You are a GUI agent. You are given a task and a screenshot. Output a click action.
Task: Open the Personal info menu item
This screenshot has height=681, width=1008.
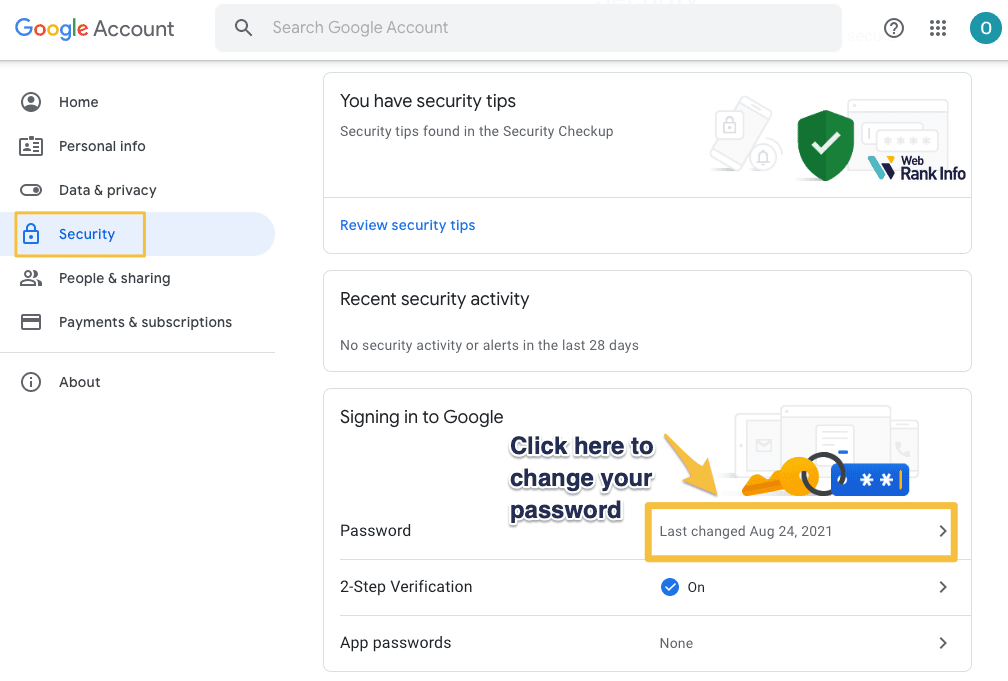[102, 146]
